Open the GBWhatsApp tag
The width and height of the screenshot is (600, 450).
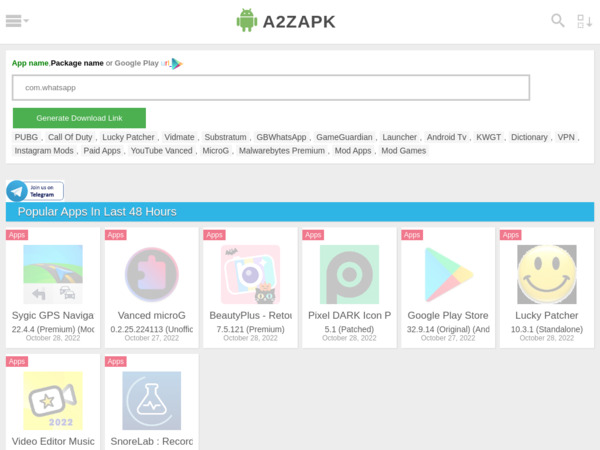coord(281,137)
